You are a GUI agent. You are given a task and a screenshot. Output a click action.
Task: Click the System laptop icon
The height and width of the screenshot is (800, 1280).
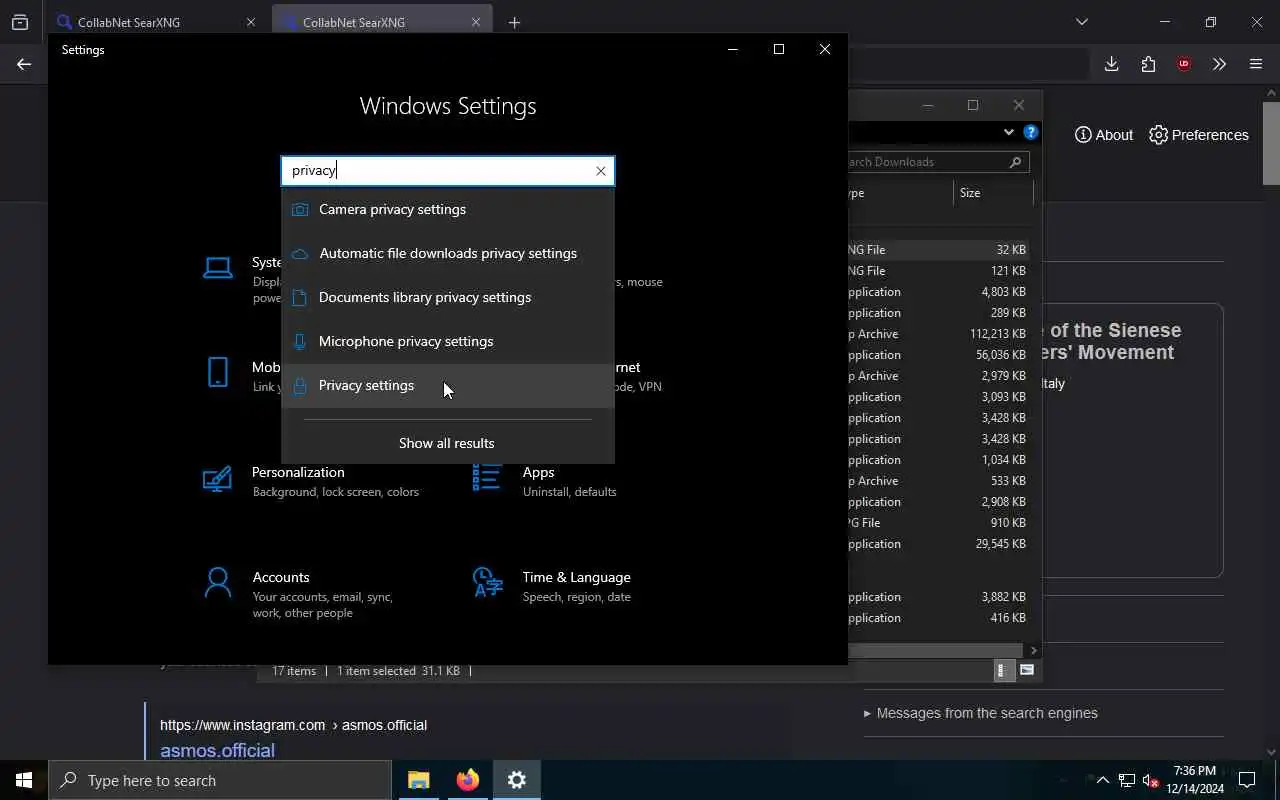(x=217, y=267)
